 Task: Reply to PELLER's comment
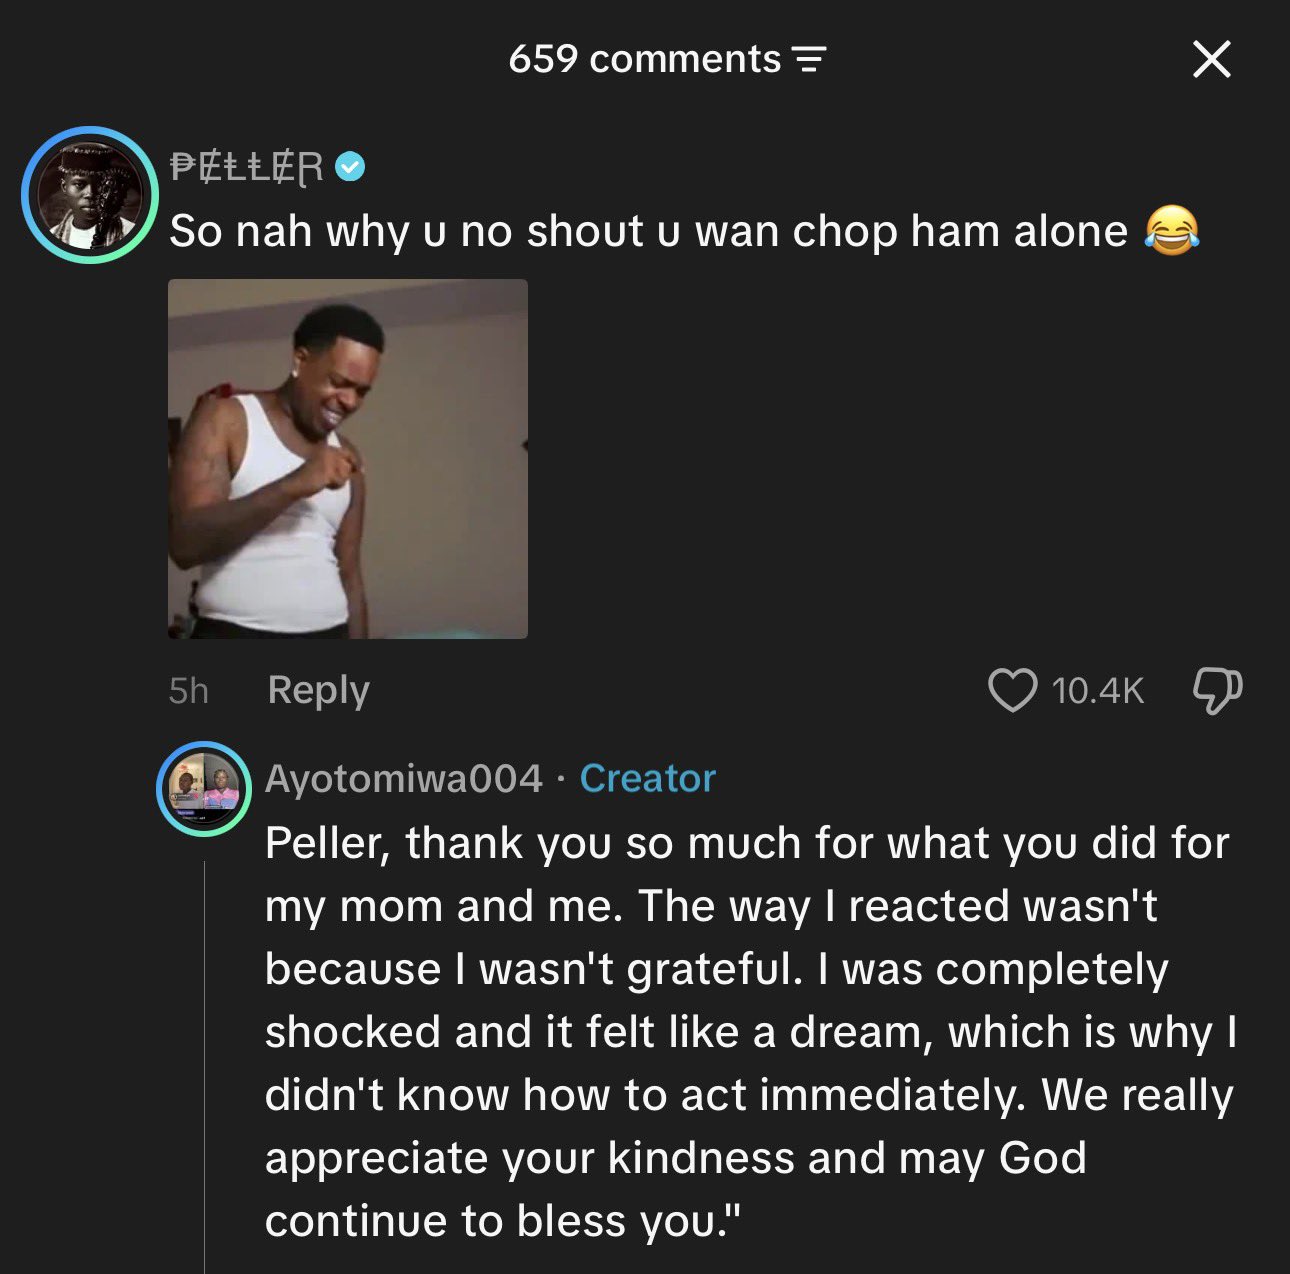[318, 690]
